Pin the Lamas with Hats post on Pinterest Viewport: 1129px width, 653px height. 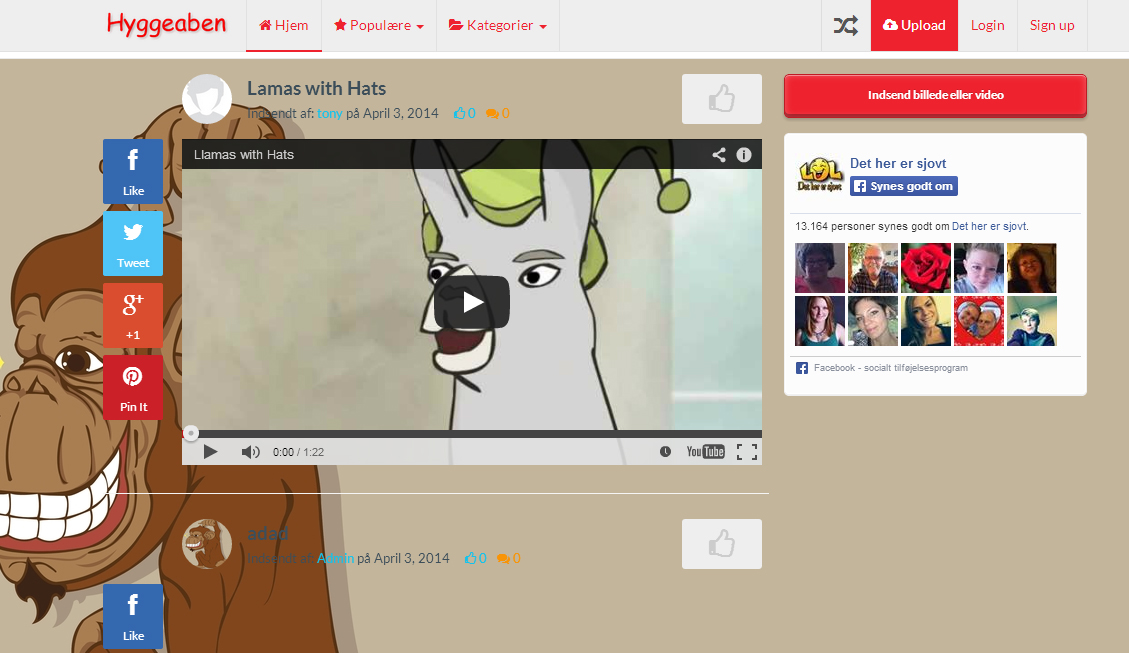click(133, 387)
